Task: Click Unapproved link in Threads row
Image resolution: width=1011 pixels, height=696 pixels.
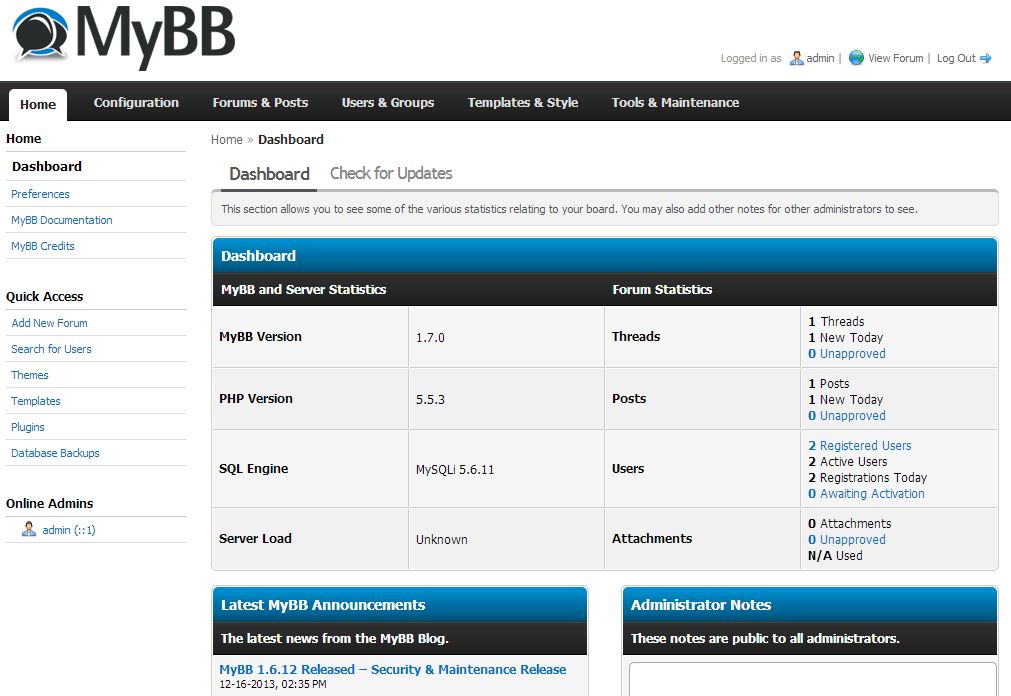Action: click(847, 353)
